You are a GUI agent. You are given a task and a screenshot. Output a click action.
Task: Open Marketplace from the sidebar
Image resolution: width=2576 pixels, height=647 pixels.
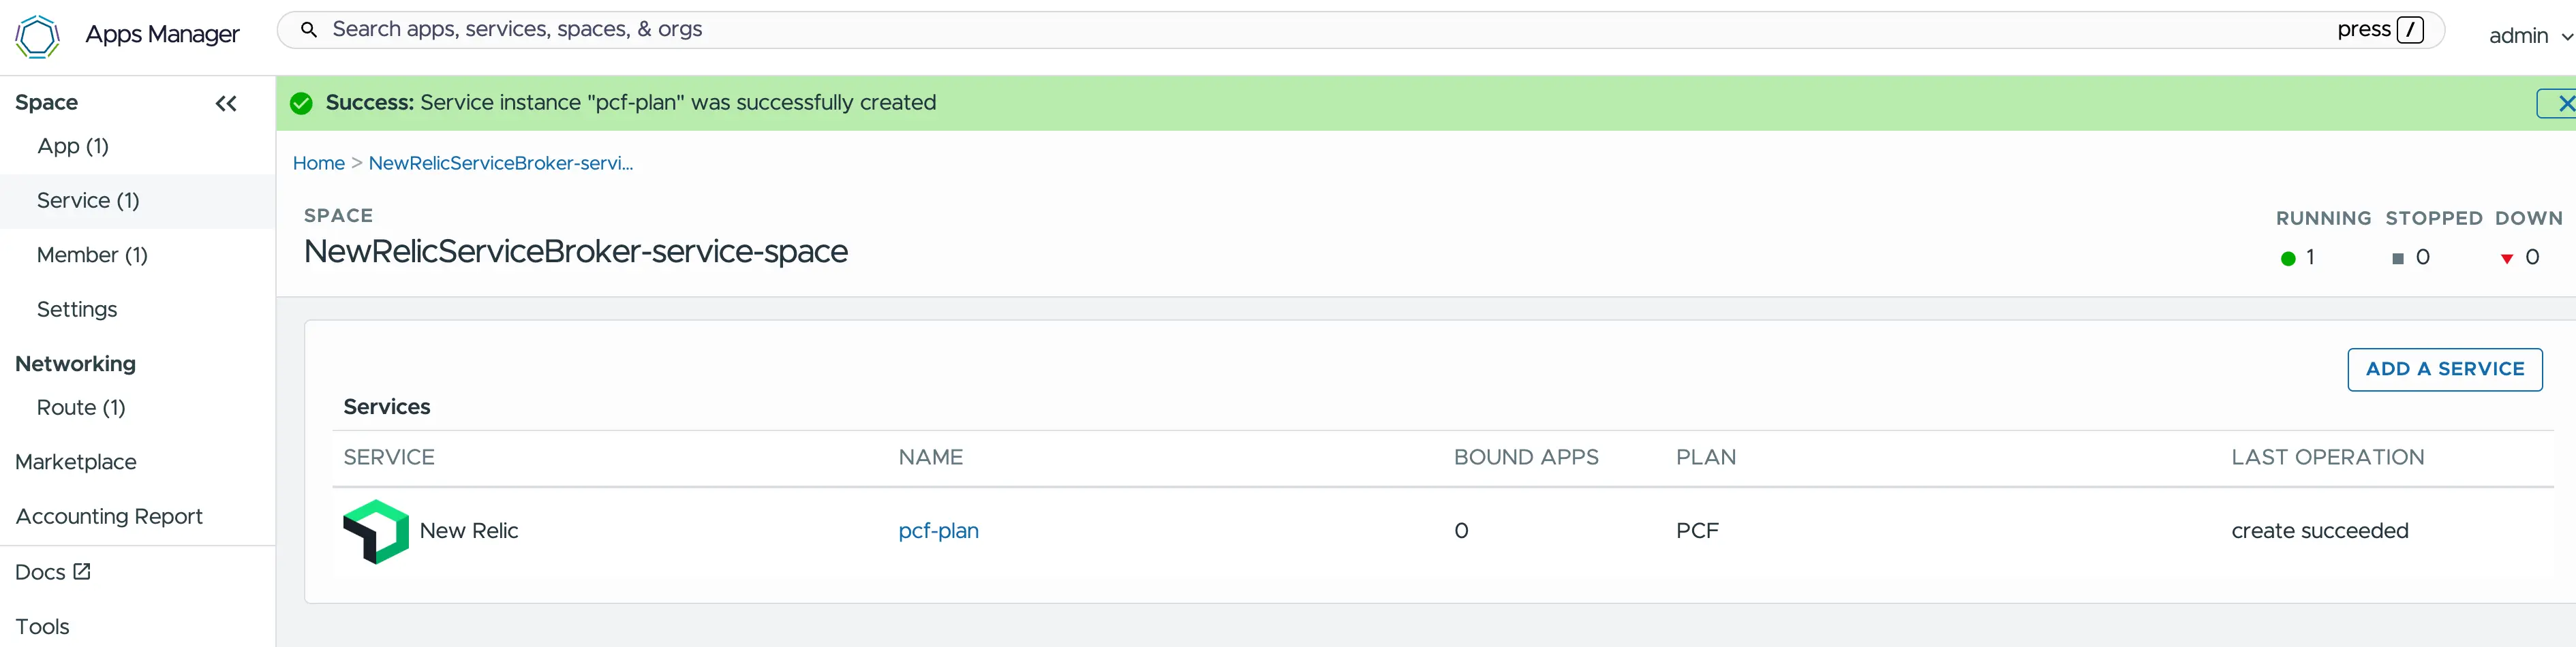coord(76,462)
